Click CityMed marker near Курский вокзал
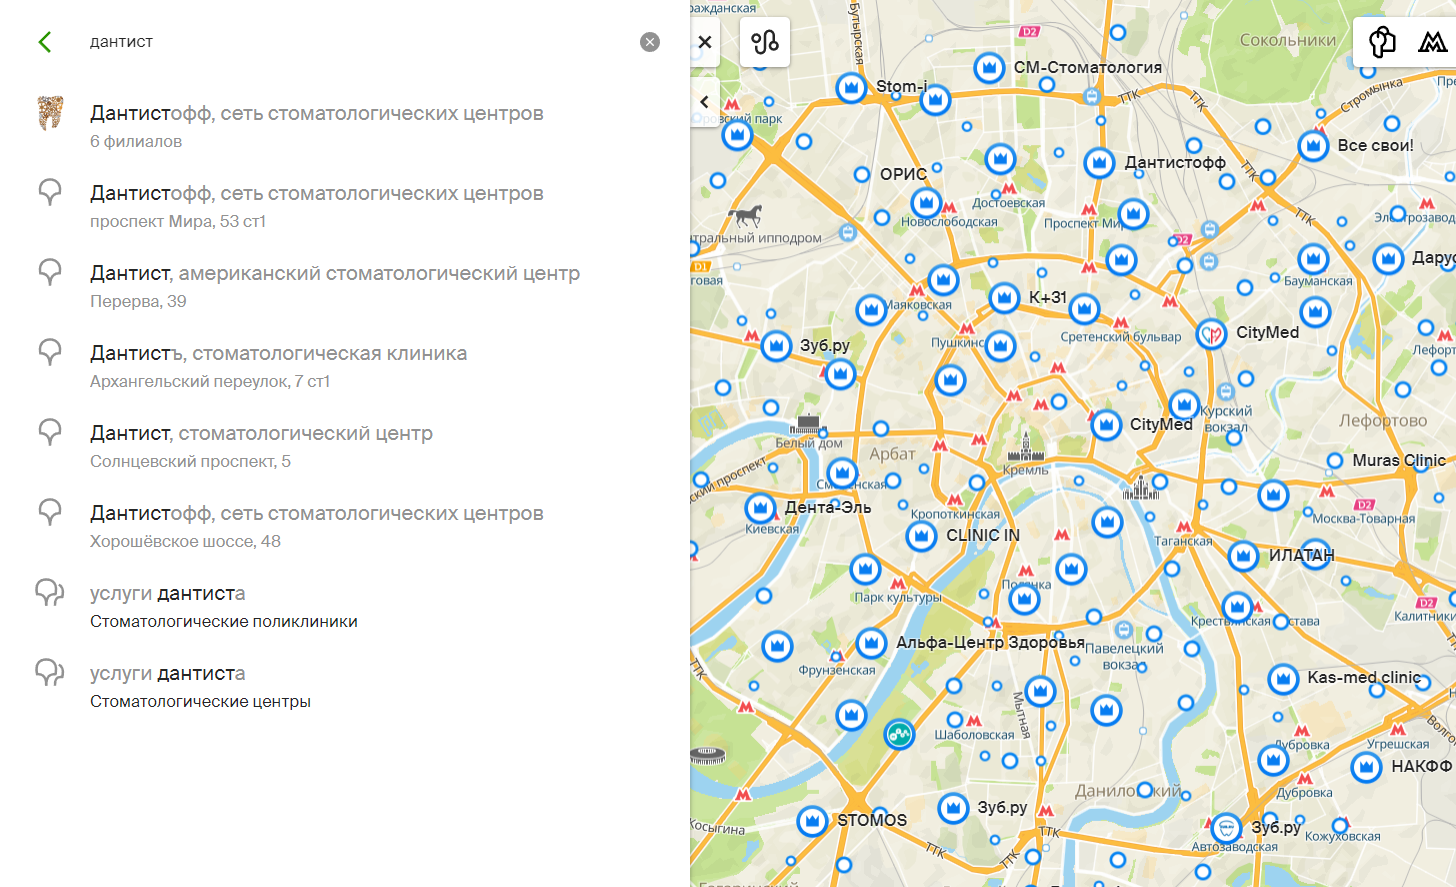 tap(1106, 425)
